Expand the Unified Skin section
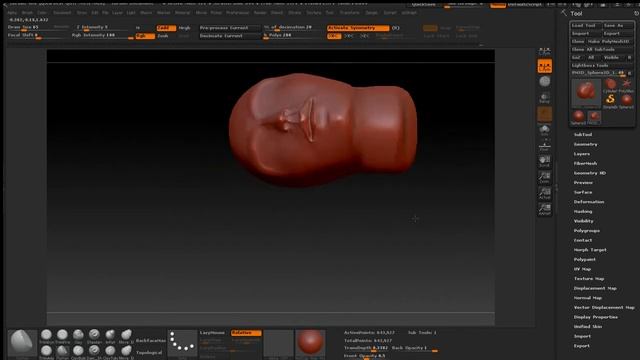 [588, 327]
